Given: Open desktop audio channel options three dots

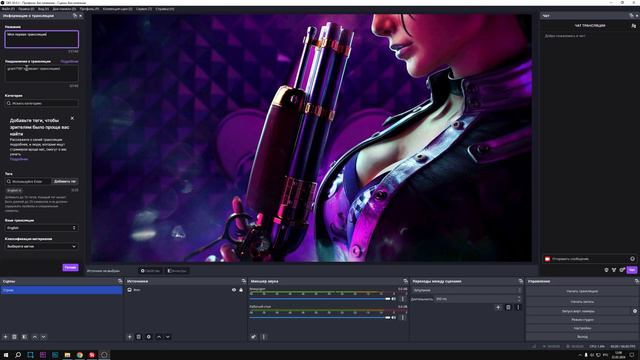Looking at the screenshot, I should click(402, 317).
